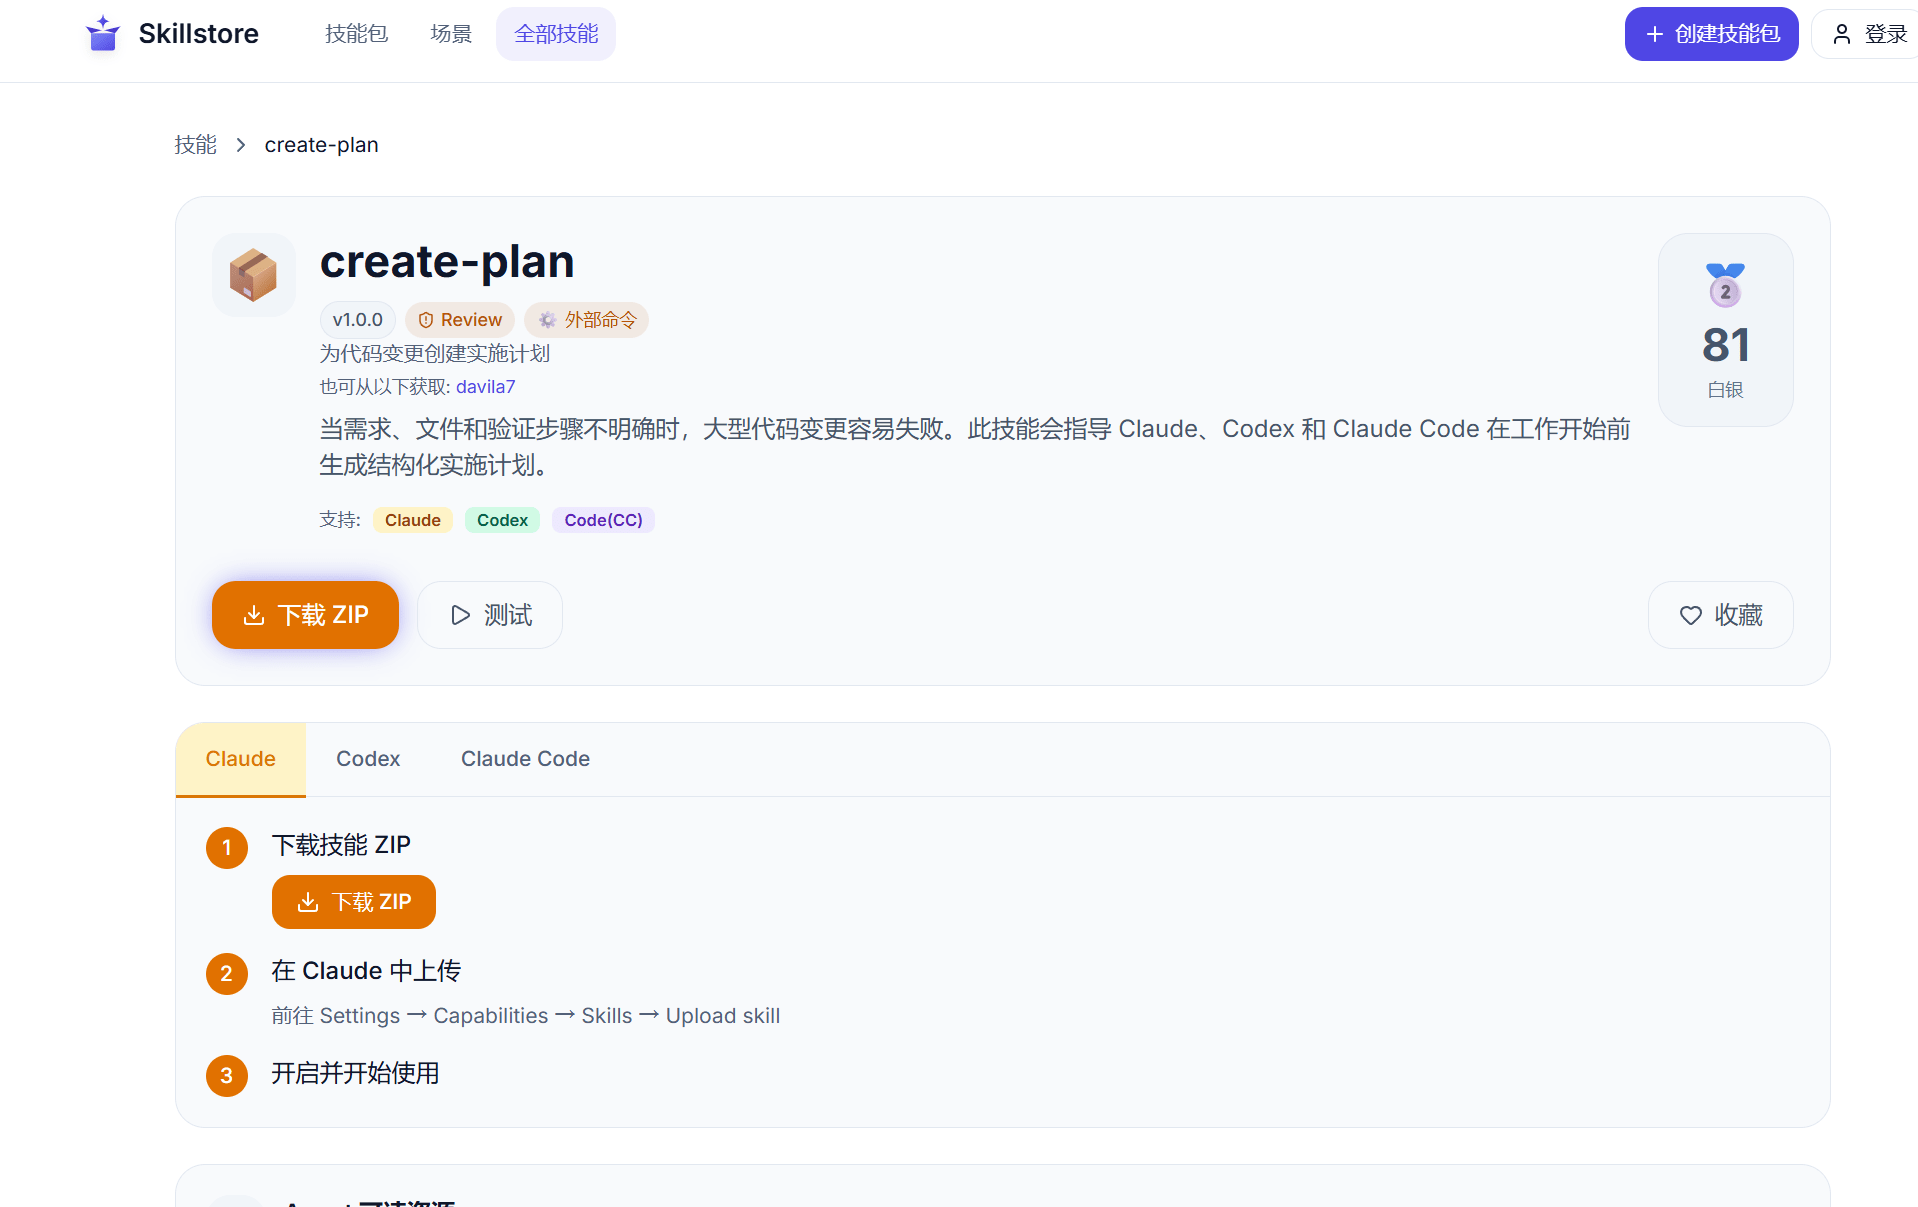Click the v1.0.0 version badge

(x=357, y=320)
